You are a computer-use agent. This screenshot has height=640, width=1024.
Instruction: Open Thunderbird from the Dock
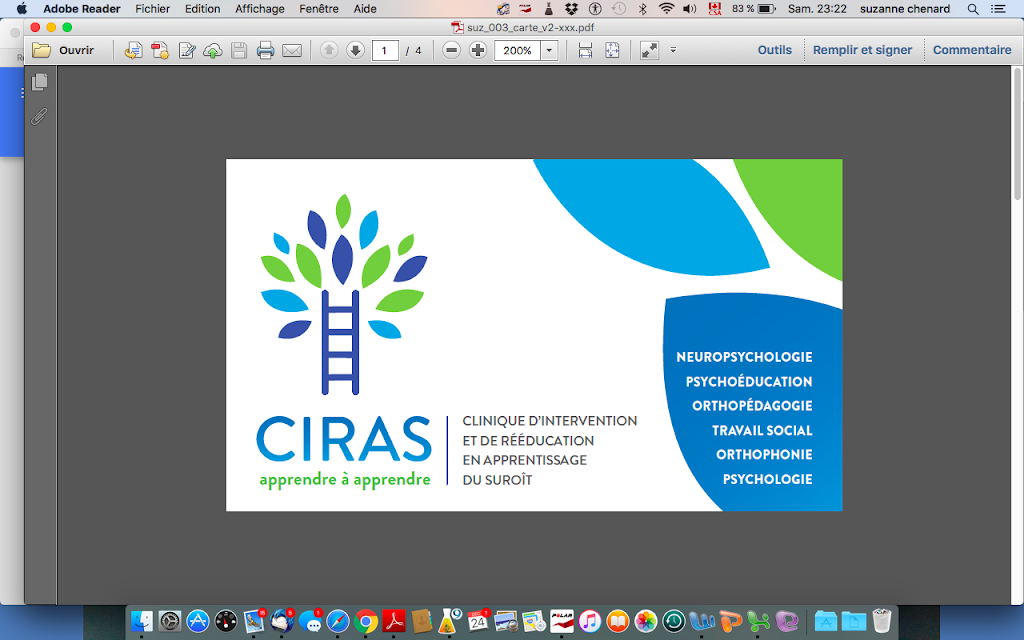tap(282, 621)
